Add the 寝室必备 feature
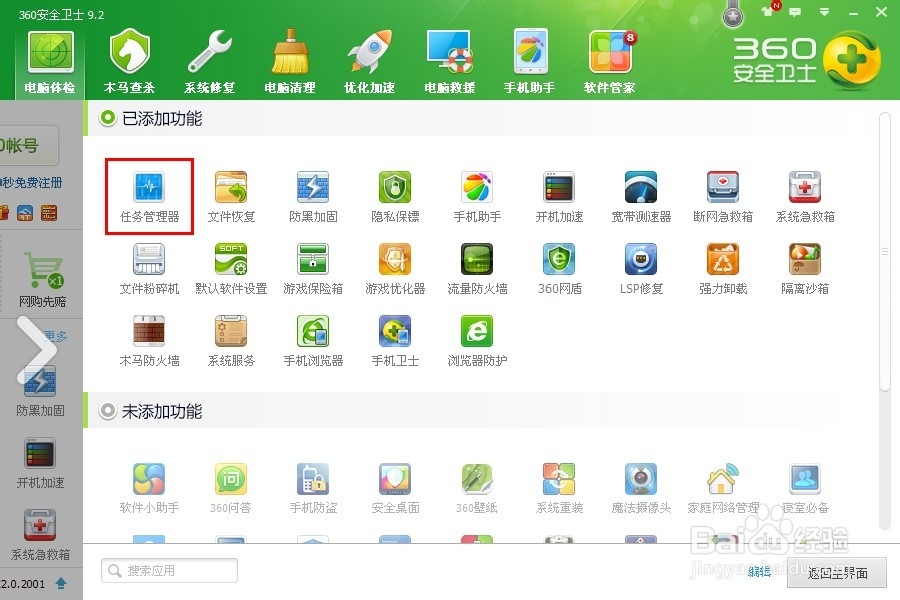The height and width of the screenshot is (600, 900). click(x=805, y=488)
